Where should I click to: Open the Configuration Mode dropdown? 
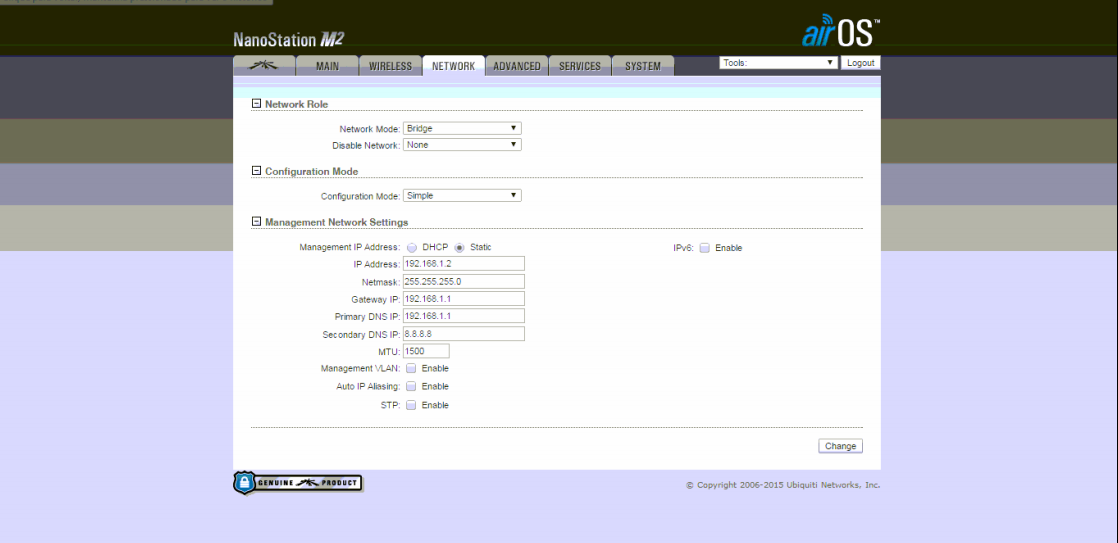tap(462, 195)
